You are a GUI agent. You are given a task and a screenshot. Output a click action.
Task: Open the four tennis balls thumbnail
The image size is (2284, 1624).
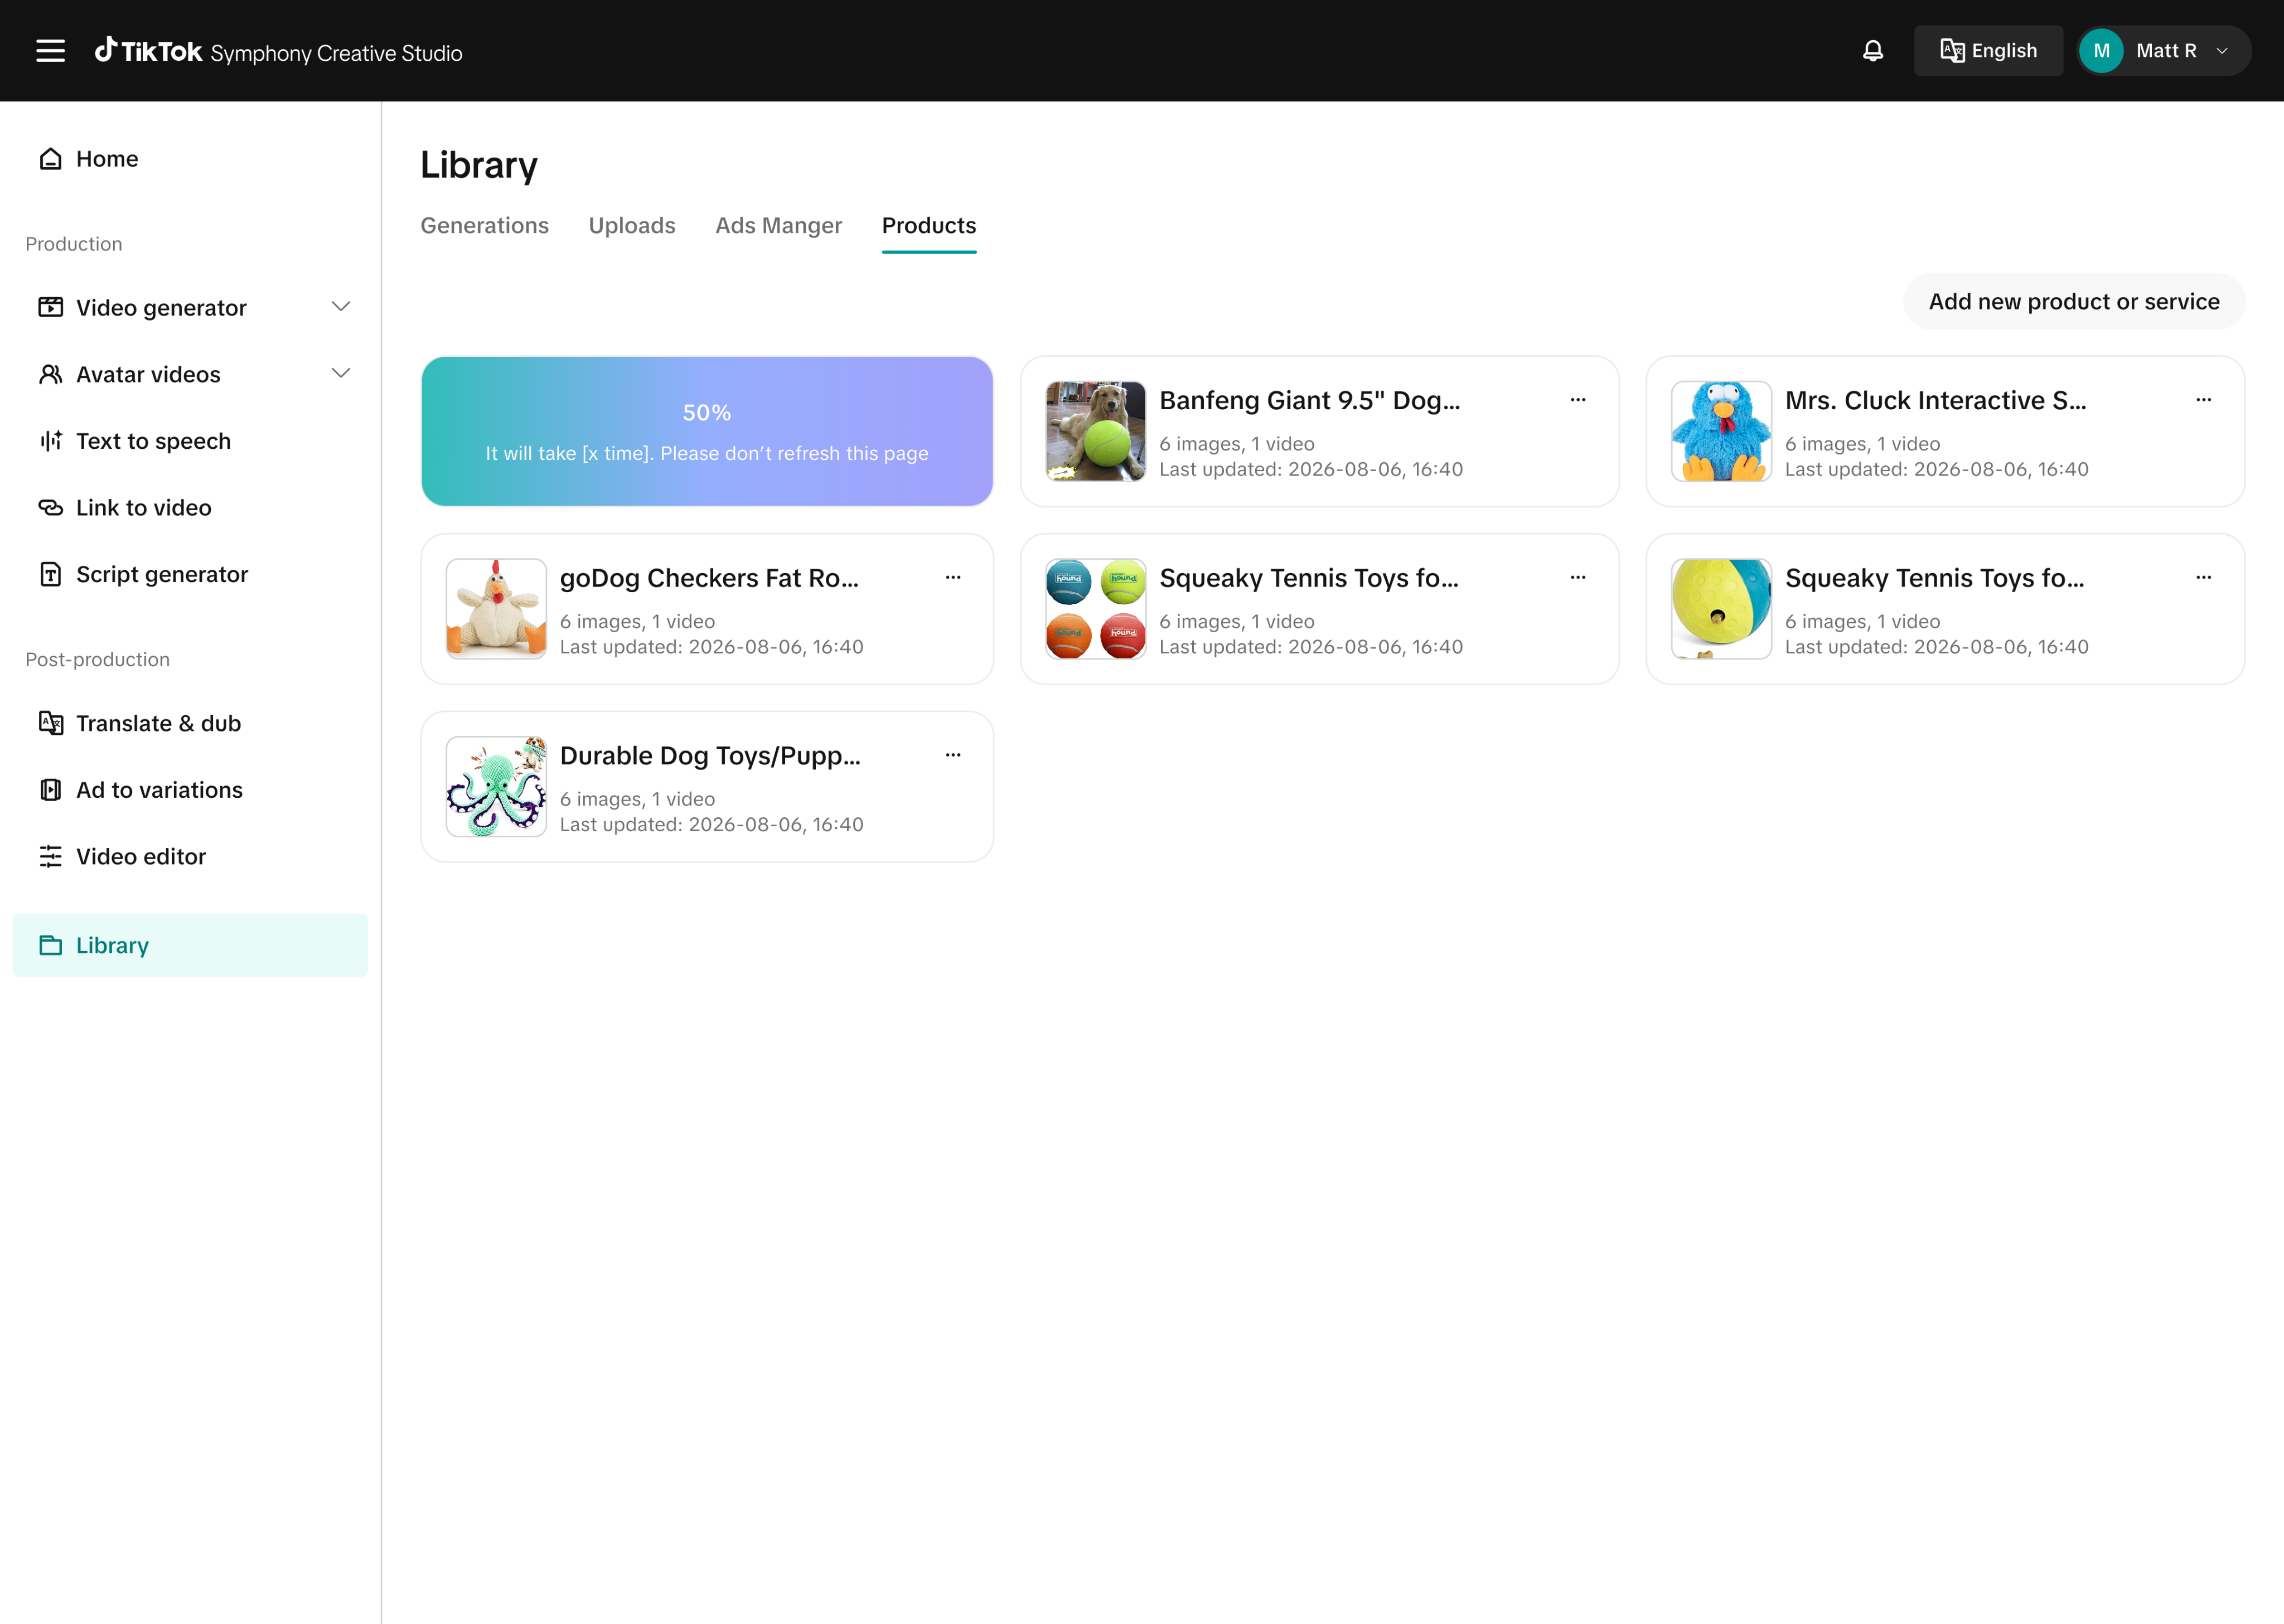coord(1096,609)
